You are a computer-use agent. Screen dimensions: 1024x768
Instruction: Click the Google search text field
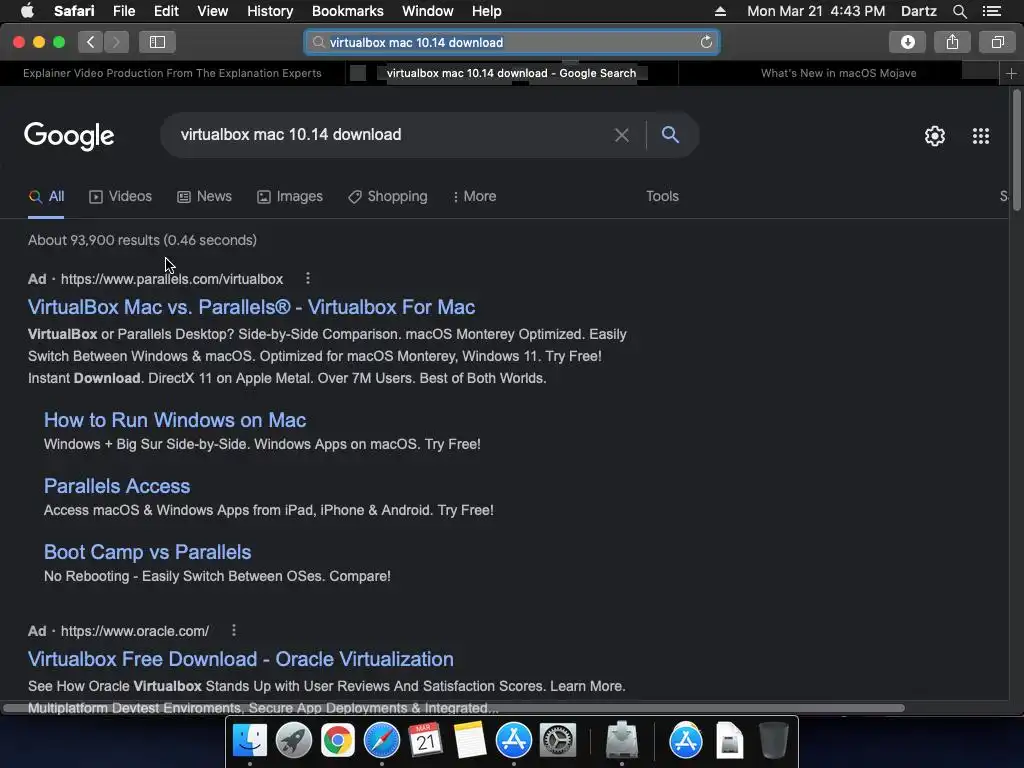392,135
